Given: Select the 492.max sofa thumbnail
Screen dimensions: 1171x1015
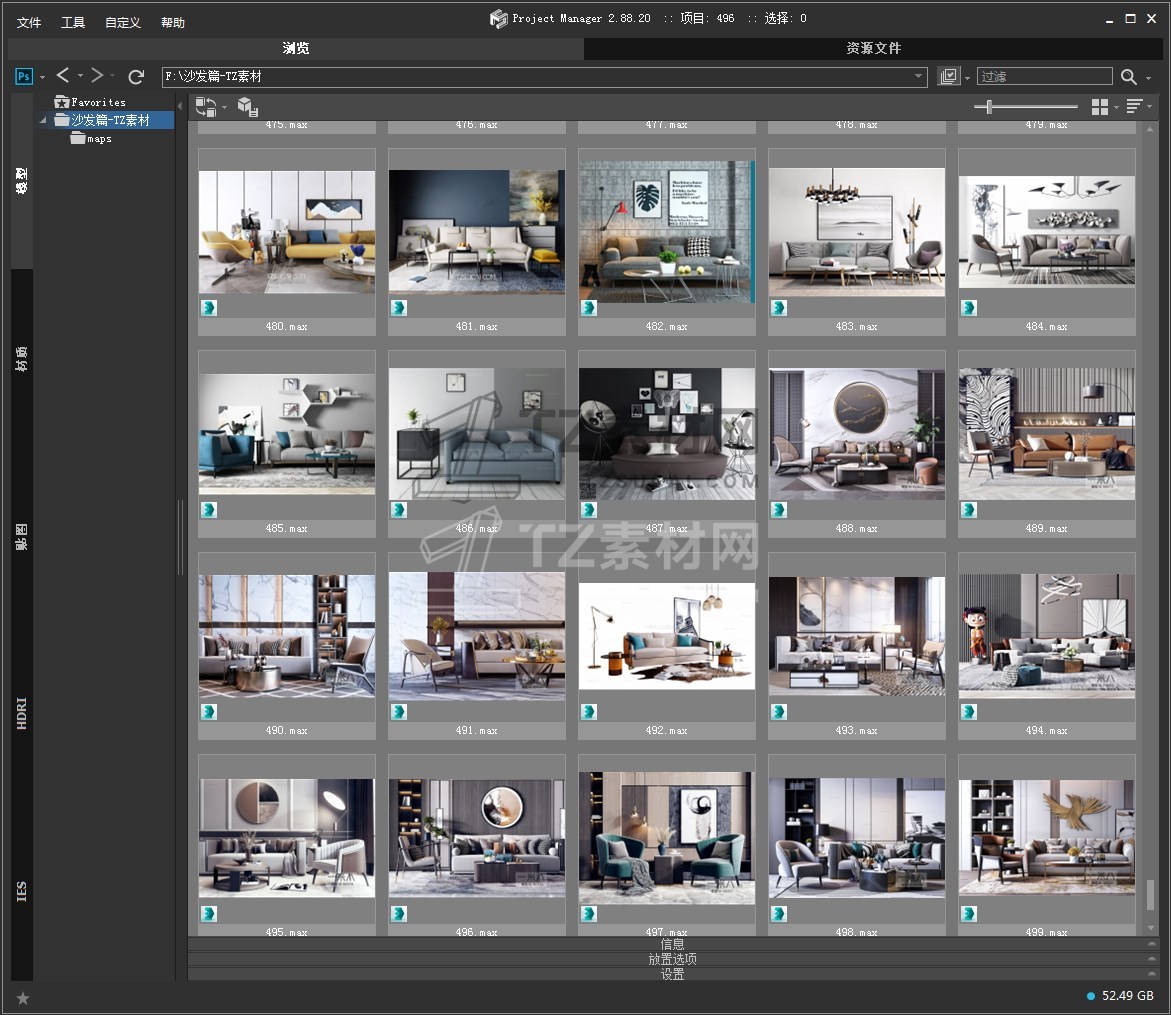Looking at the screenshot, I should pos(666,636).
